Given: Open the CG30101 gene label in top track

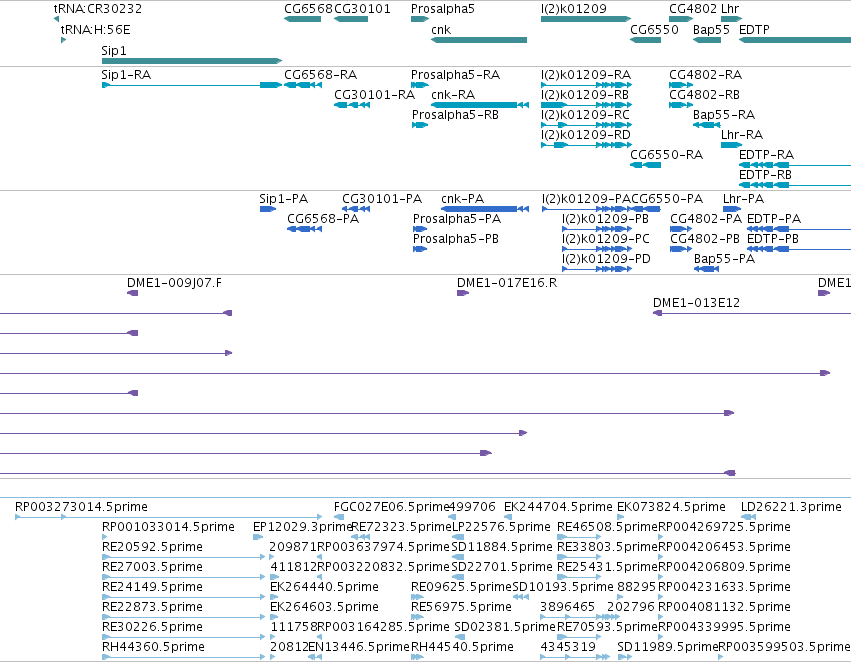Looking at the screenshot, I should (x=362, y=9).
